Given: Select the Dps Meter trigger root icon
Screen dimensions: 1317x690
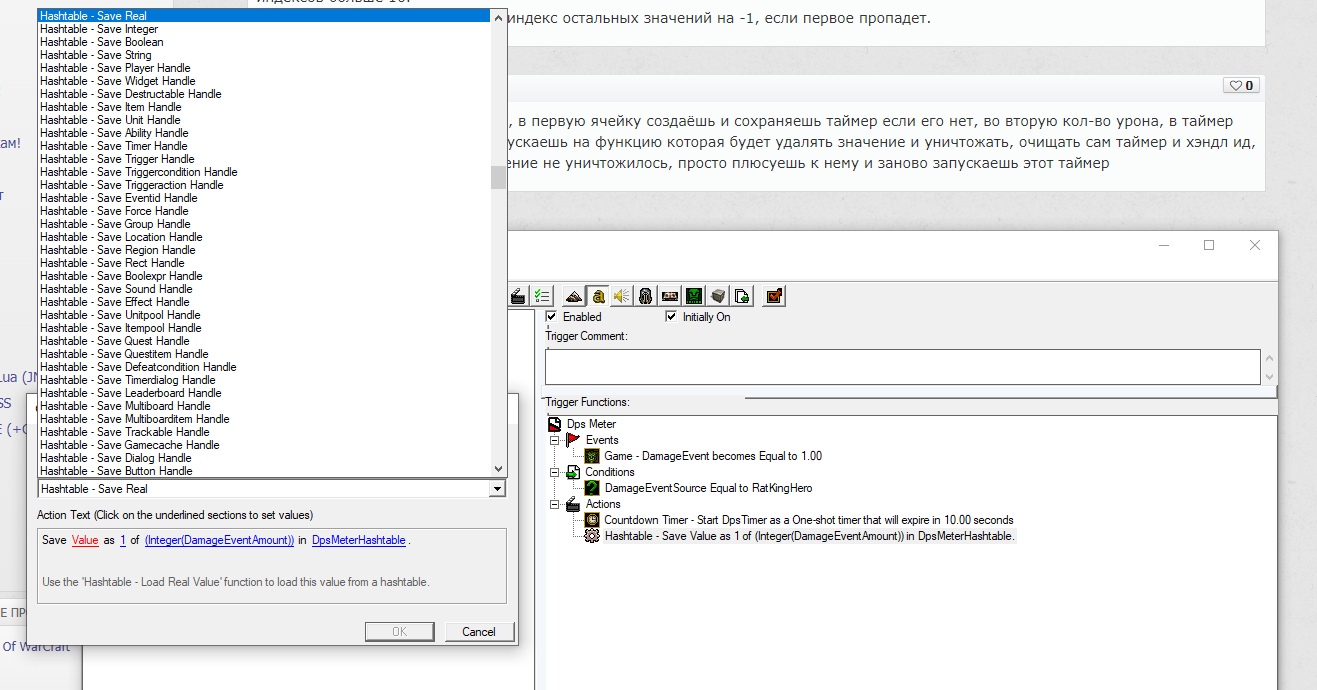Looking at the screenshot, I should (x=555, y=424).
